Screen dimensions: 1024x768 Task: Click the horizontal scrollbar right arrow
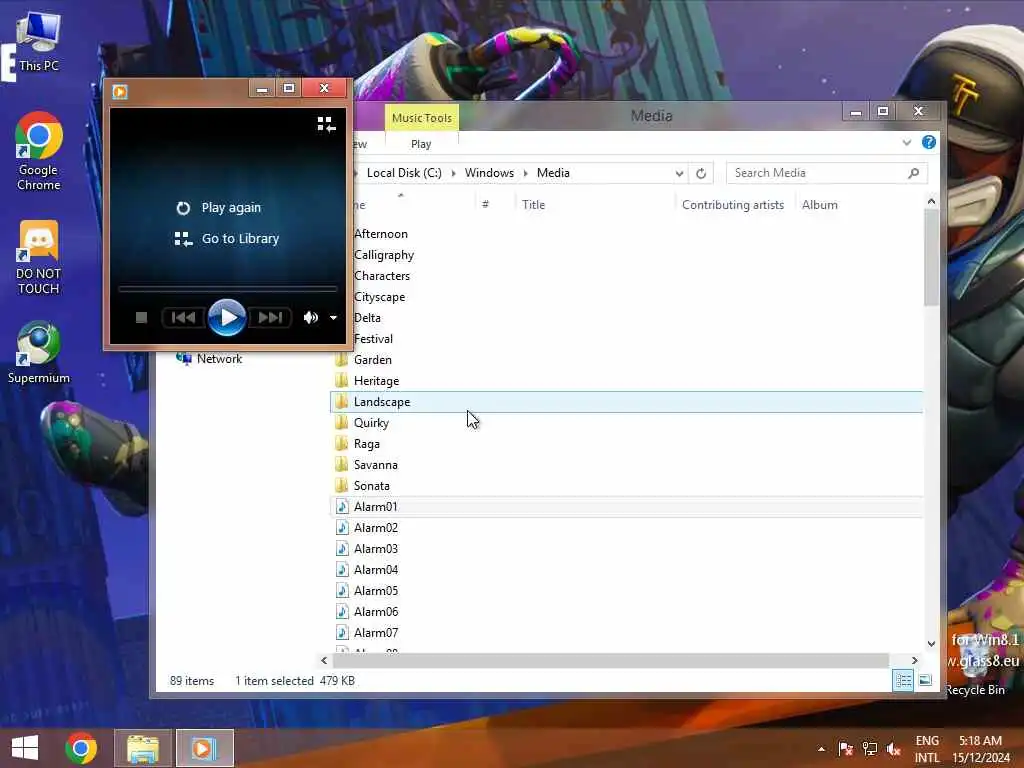coord(914,660)
